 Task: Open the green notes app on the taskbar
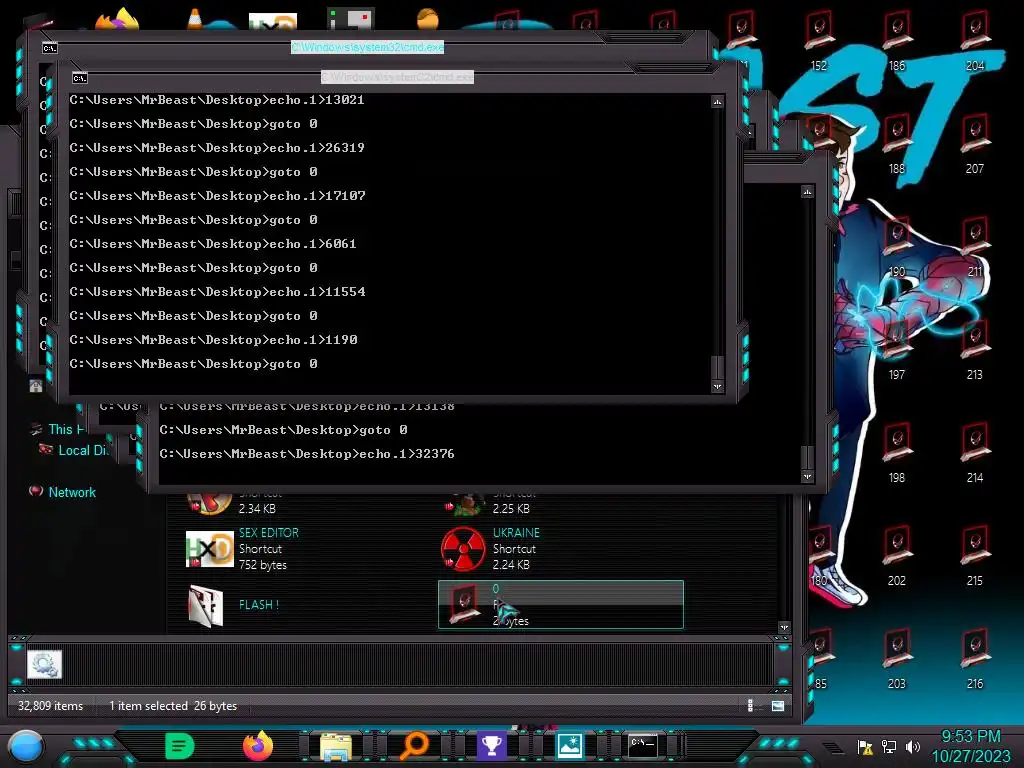coord(180,746)
